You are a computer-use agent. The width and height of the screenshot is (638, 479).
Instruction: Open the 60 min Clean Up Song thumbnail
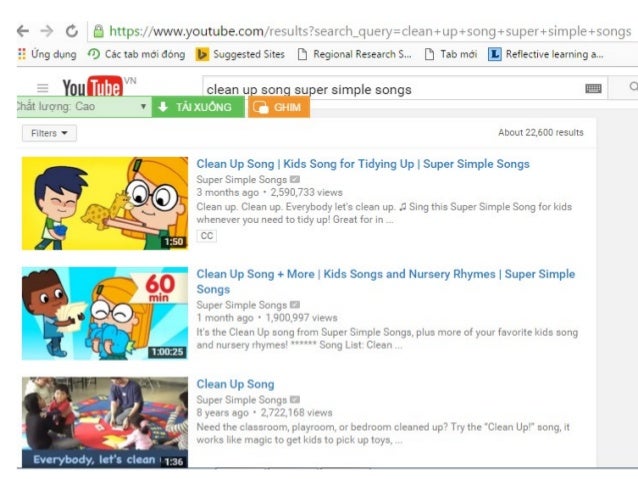tap(105, 313)
